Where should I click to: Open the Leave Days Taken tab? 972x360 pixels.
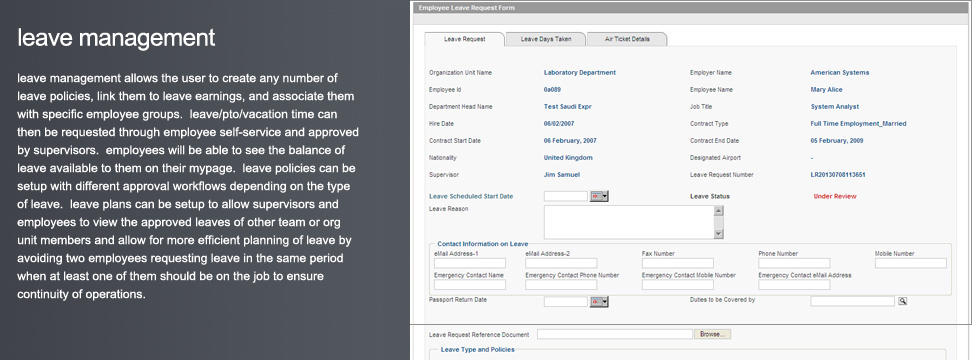point(545,39)
